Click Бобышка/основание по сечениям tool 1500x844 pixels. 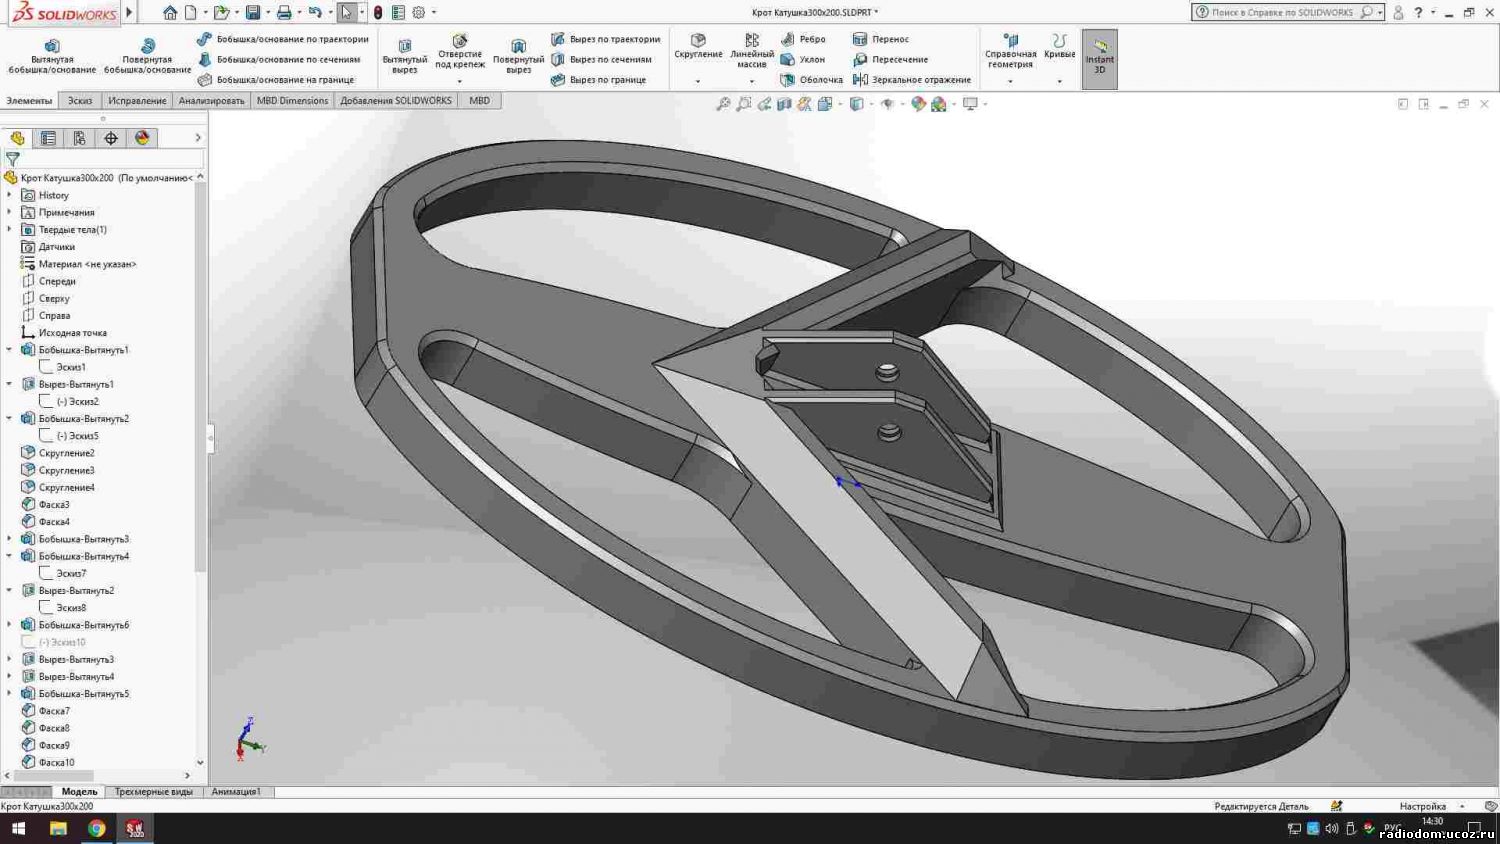point(279,59)
